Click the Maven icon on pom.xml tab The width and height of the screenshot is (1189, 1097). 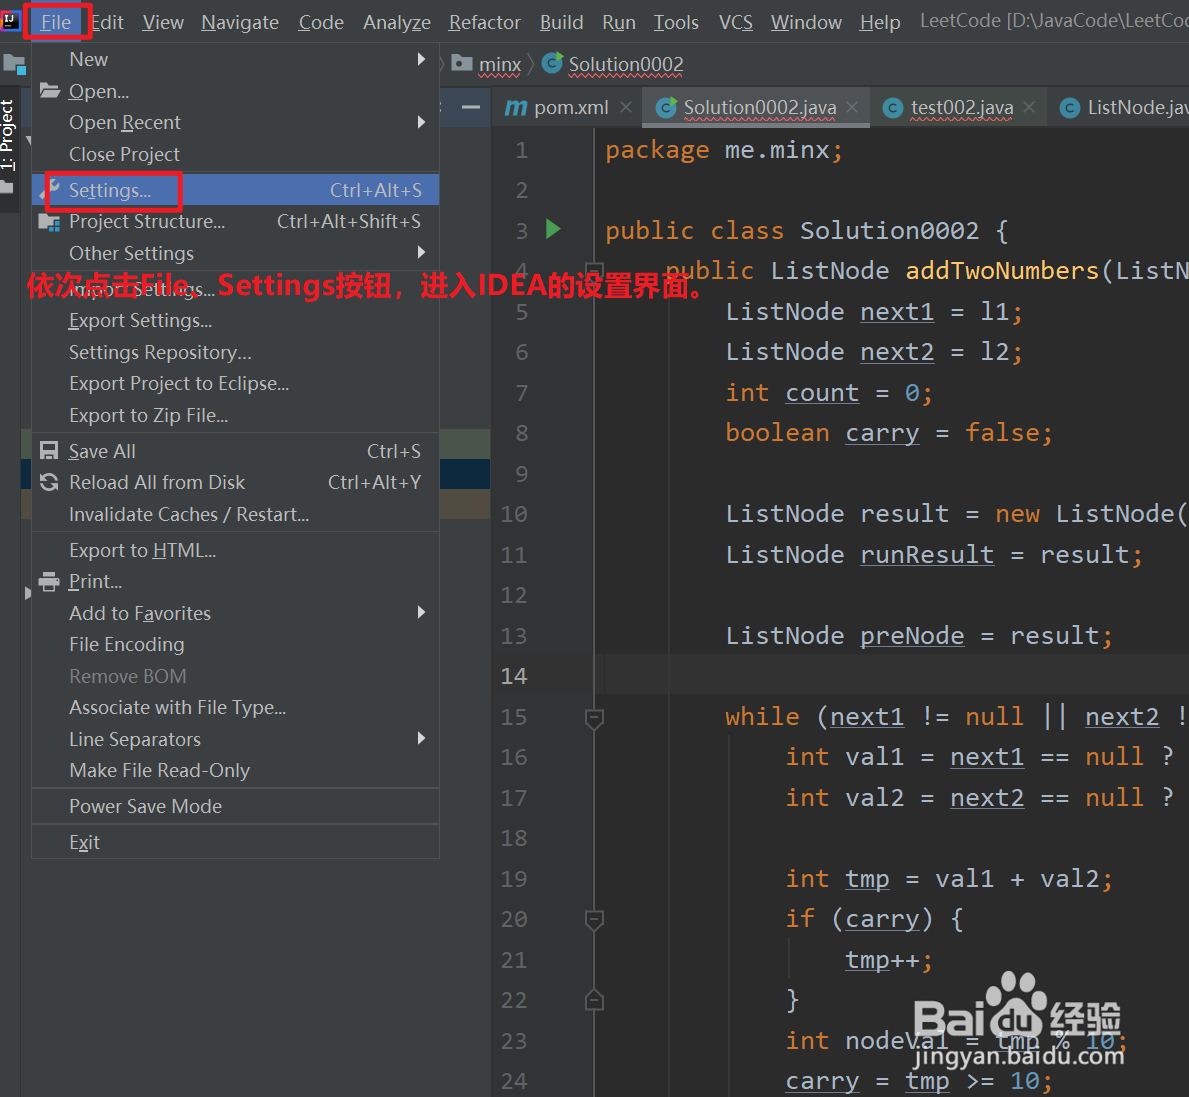tap(516, 108)
